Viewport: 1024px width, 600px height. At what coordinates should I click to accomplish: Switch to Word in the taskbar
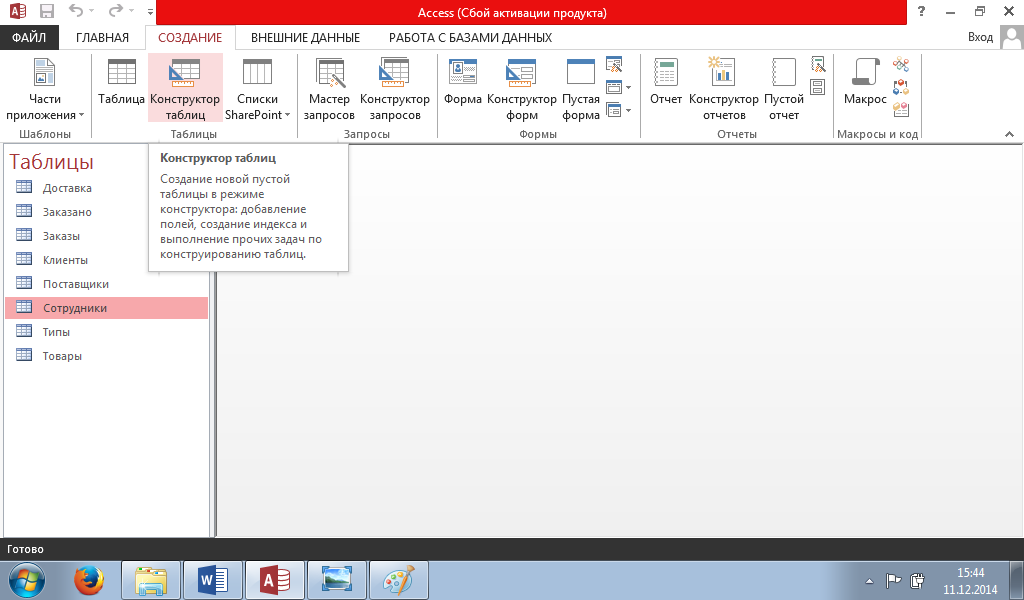point(213,580)
